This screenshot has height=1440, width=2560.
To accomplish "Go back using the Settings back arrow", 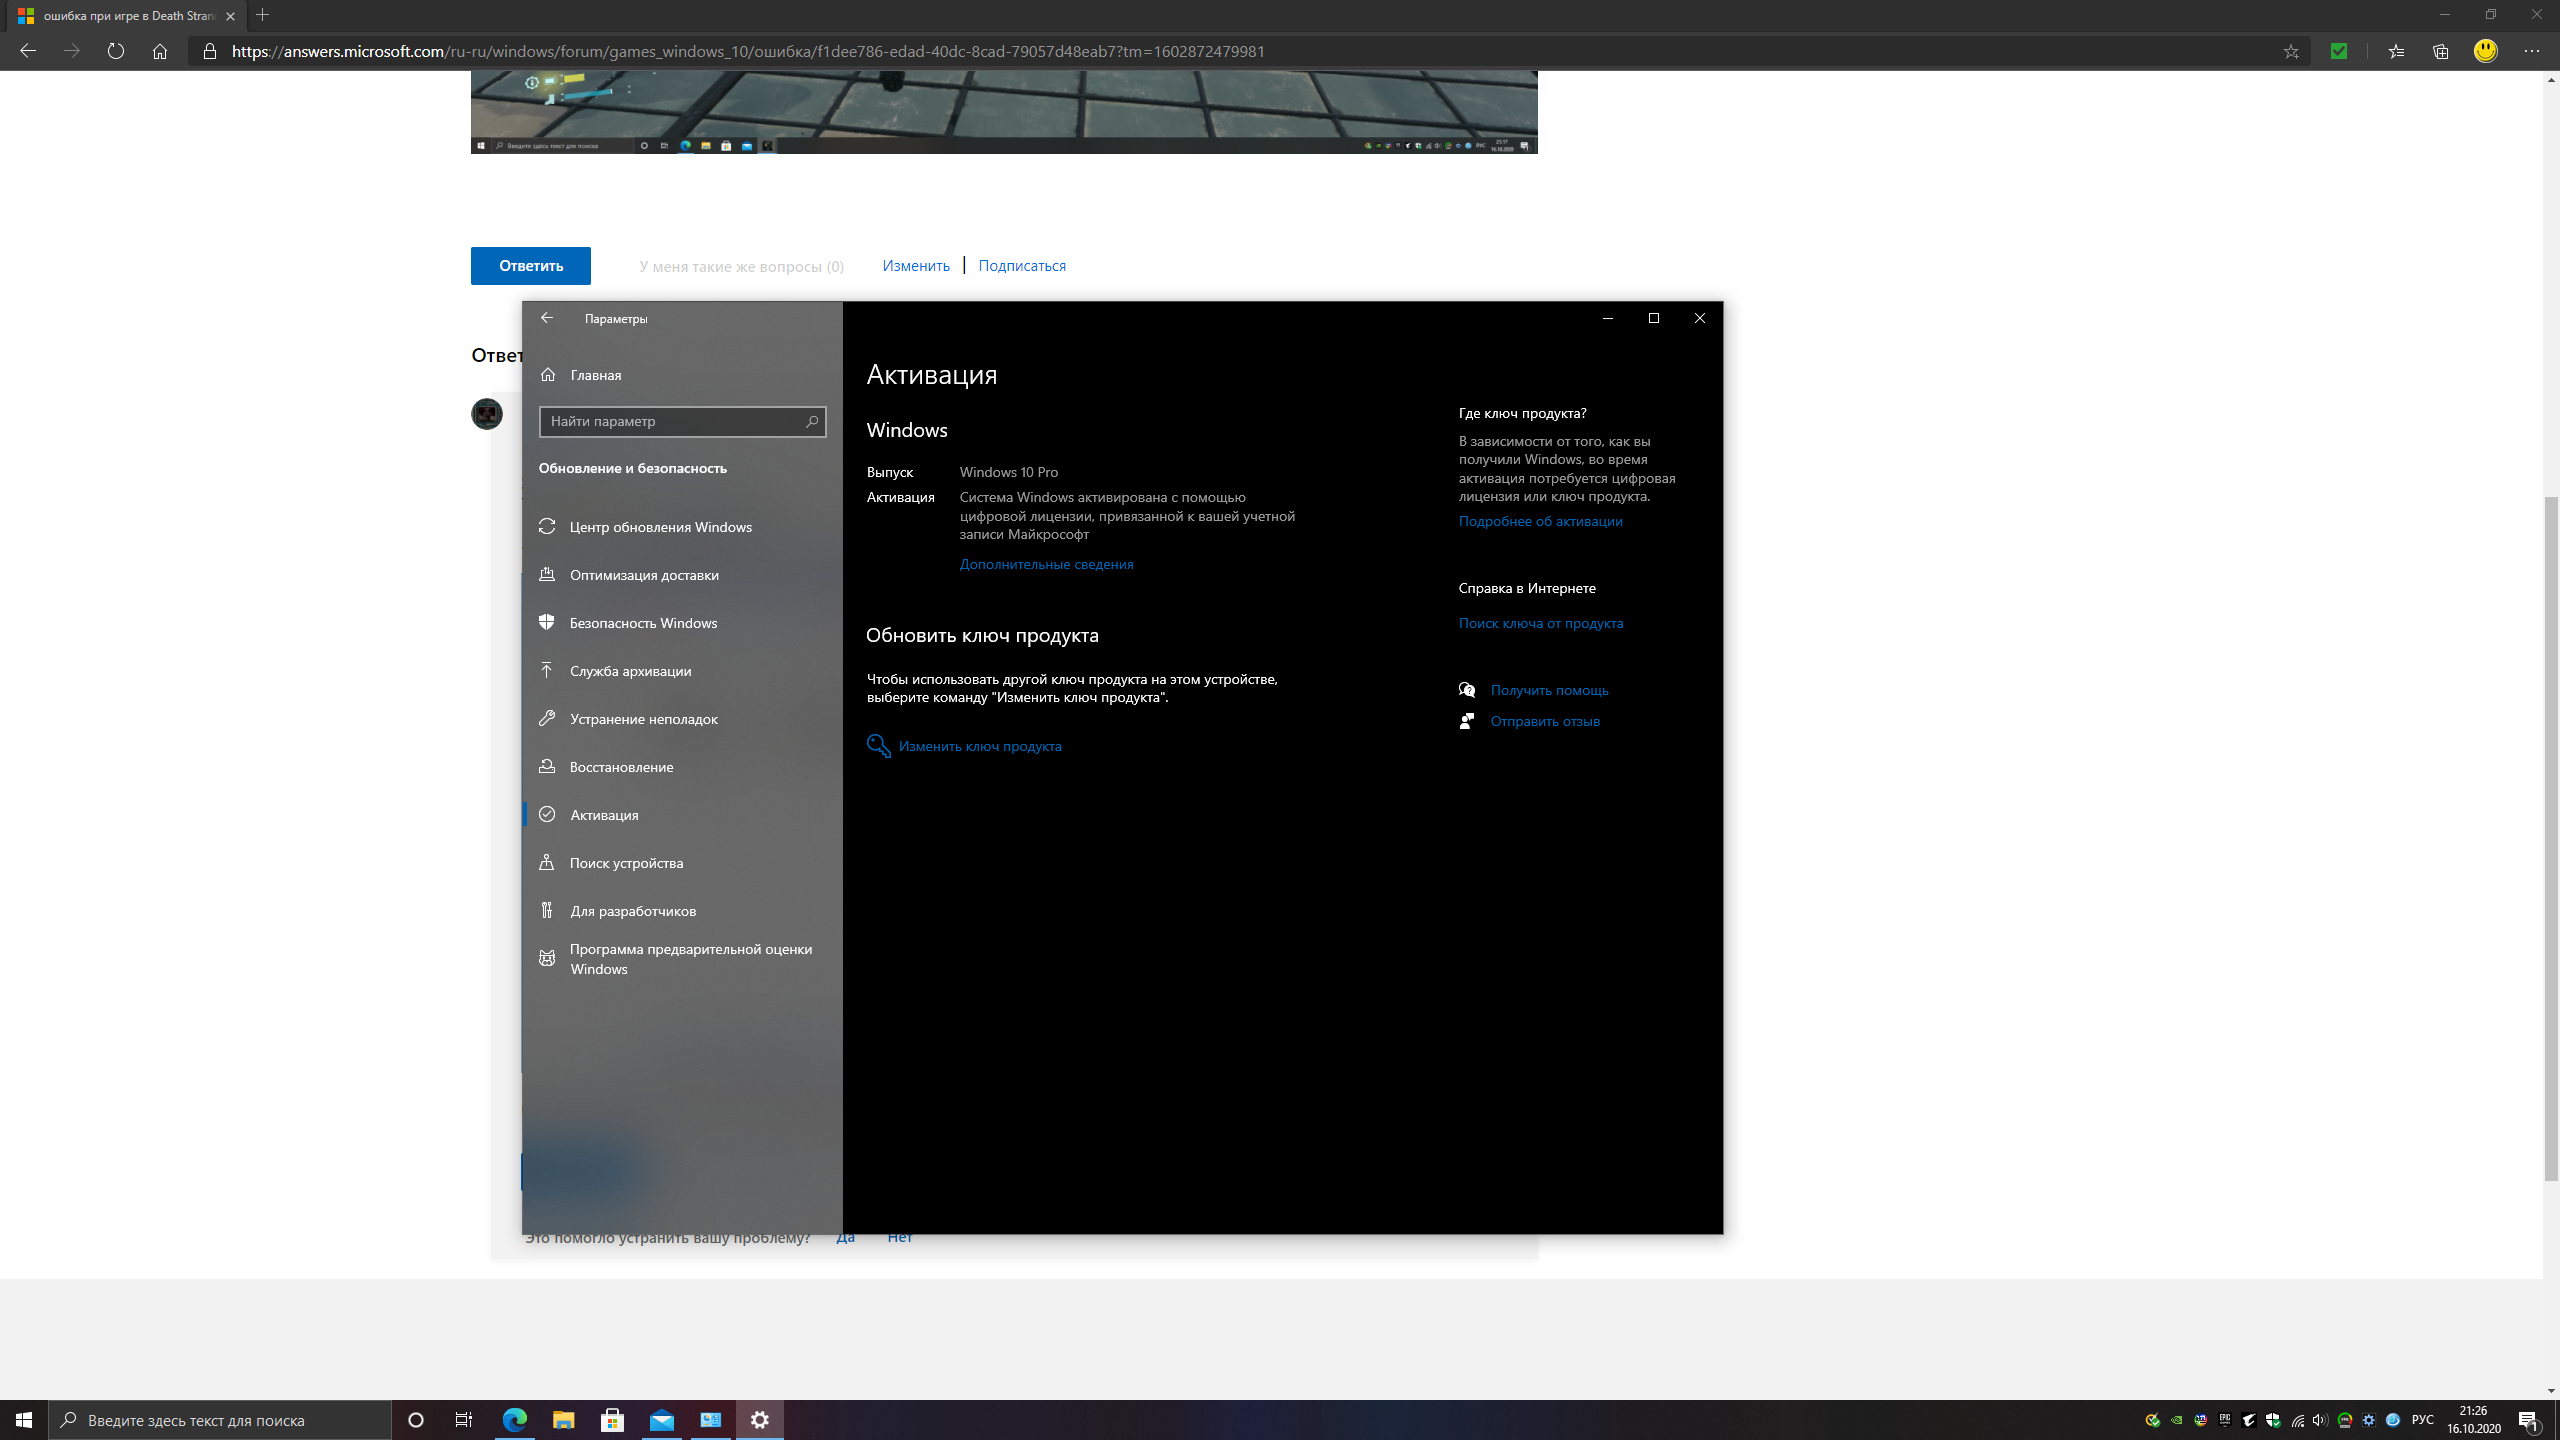I will click(x=547, y=318).
